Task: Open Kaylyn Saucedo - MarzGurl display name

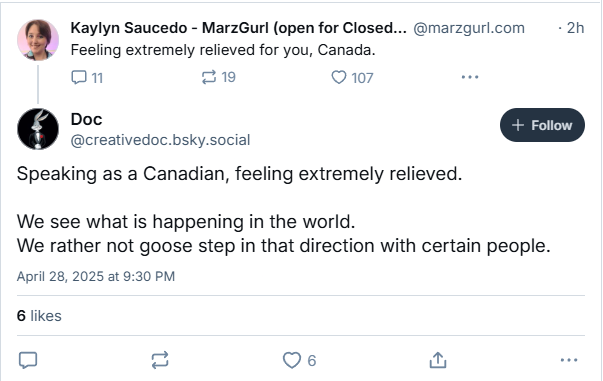Action: tap(238, 28)
